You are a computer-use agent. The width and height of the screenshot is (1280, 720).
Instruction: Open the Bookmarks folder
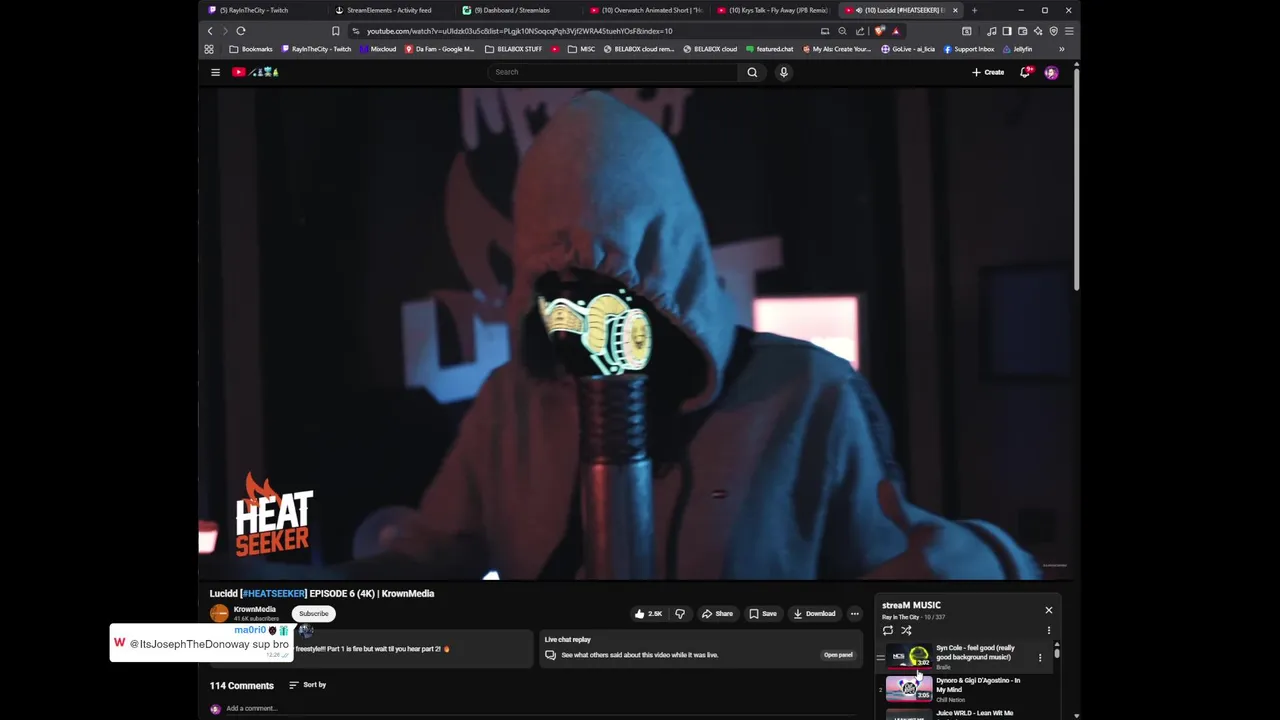[251, 49]
